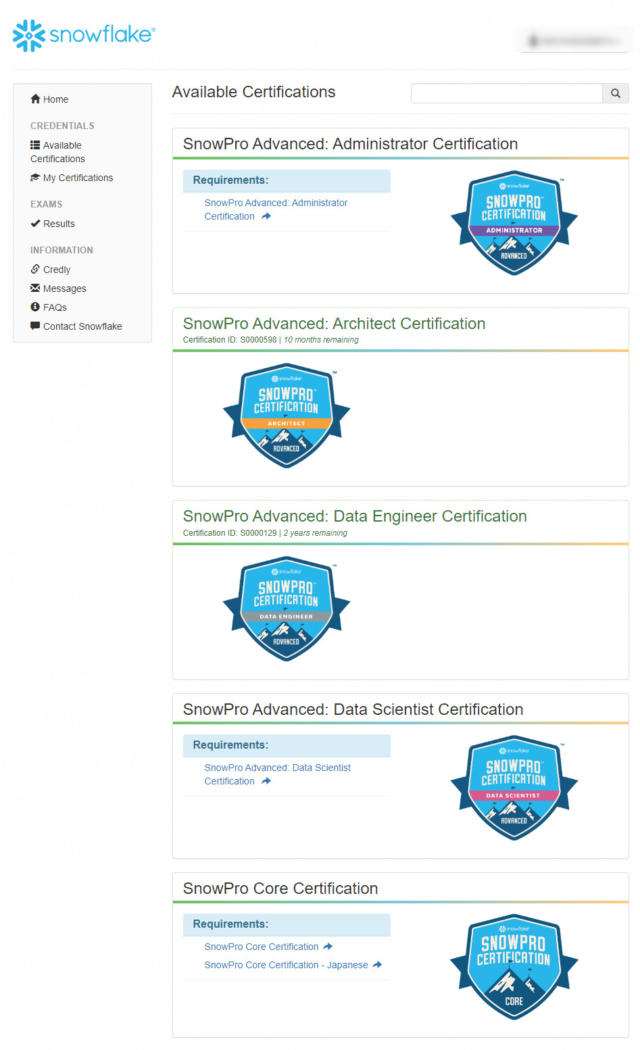Image resolution: width=640 pixels, height=1050 pixels.
Task: Click the Data Scientist SnowPro badge image
Action: [x=514, y=788]
